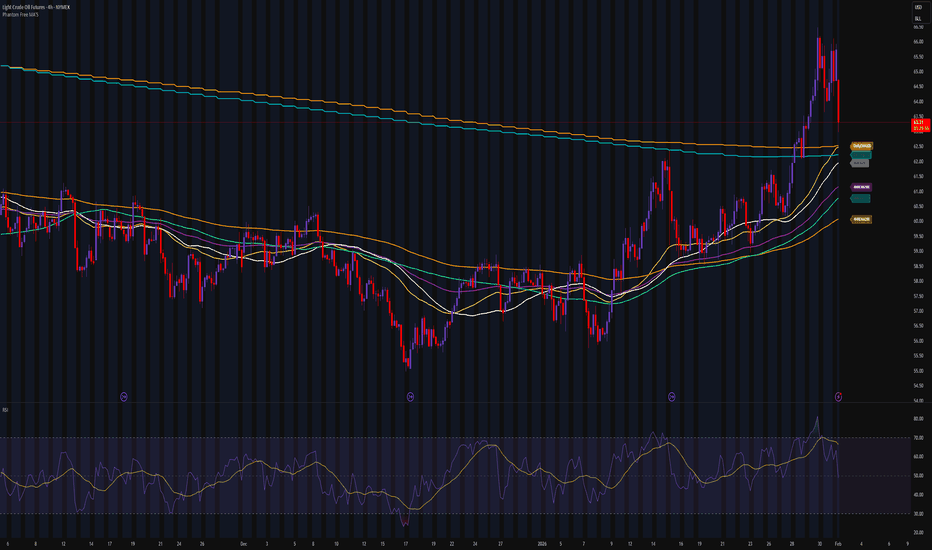This screenshot has height=550, width=932.
Task: Click the 66.00 price scale value
Action: 918,42
